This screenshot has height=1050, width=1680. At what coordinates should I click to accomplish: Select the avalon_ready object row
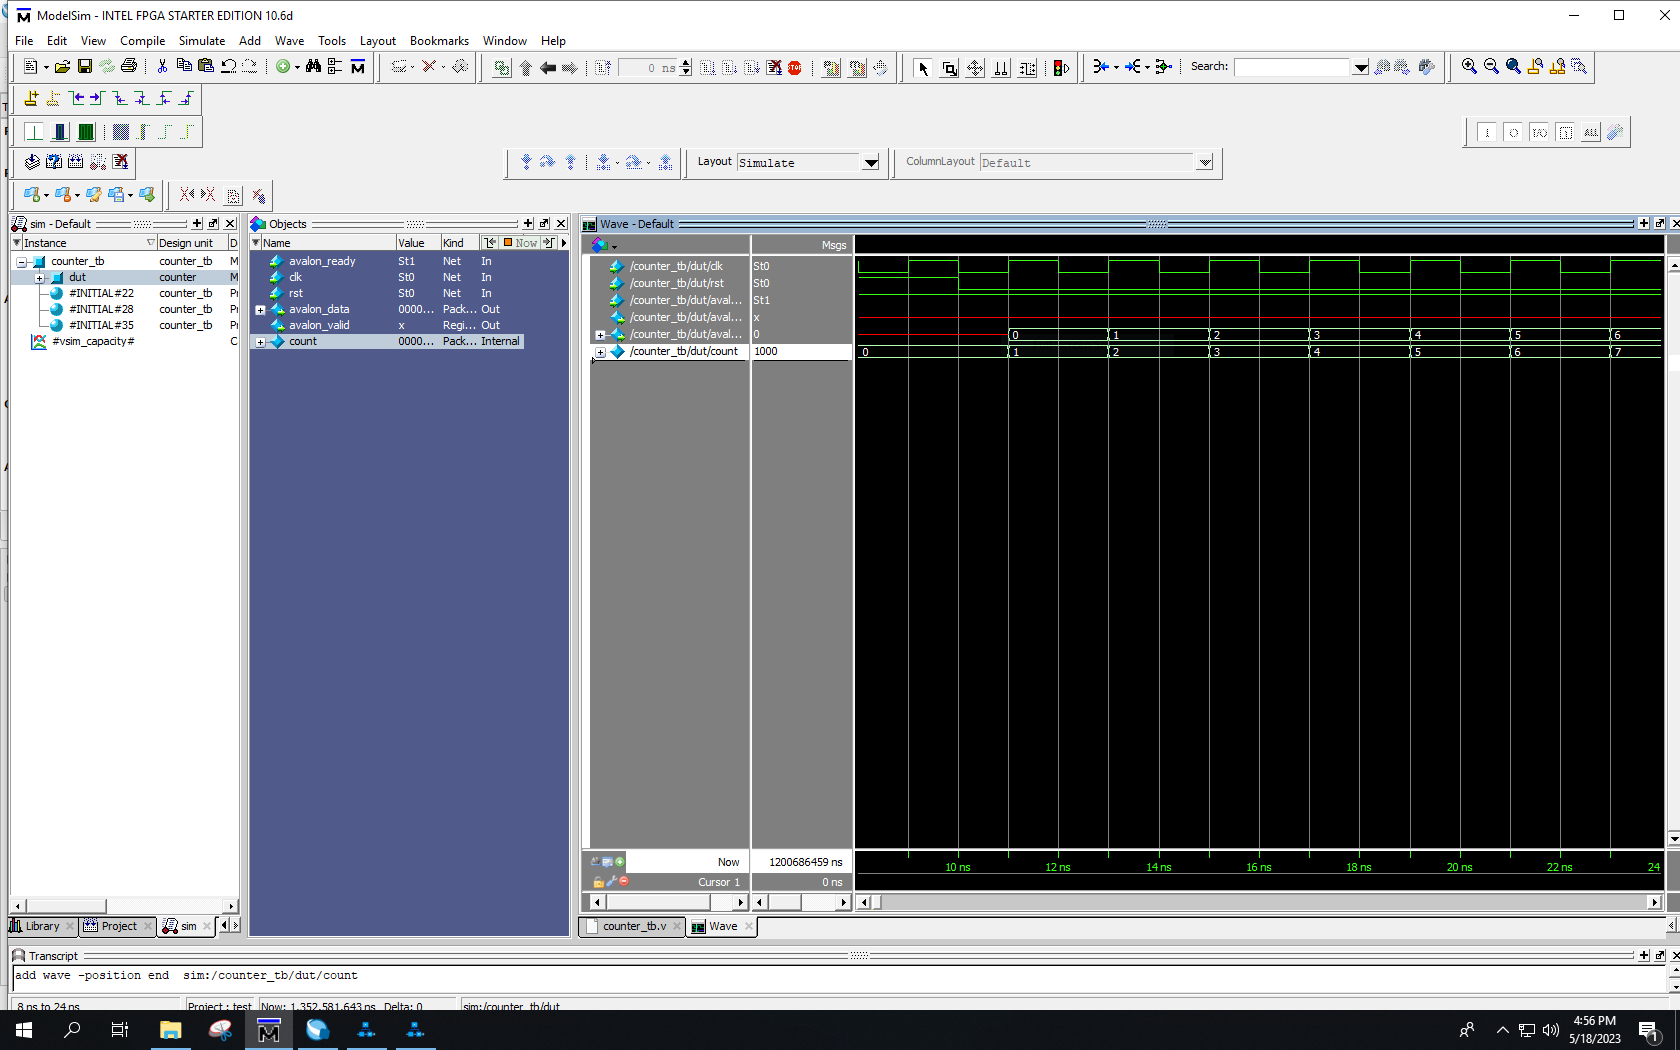[x=387, y=262]
